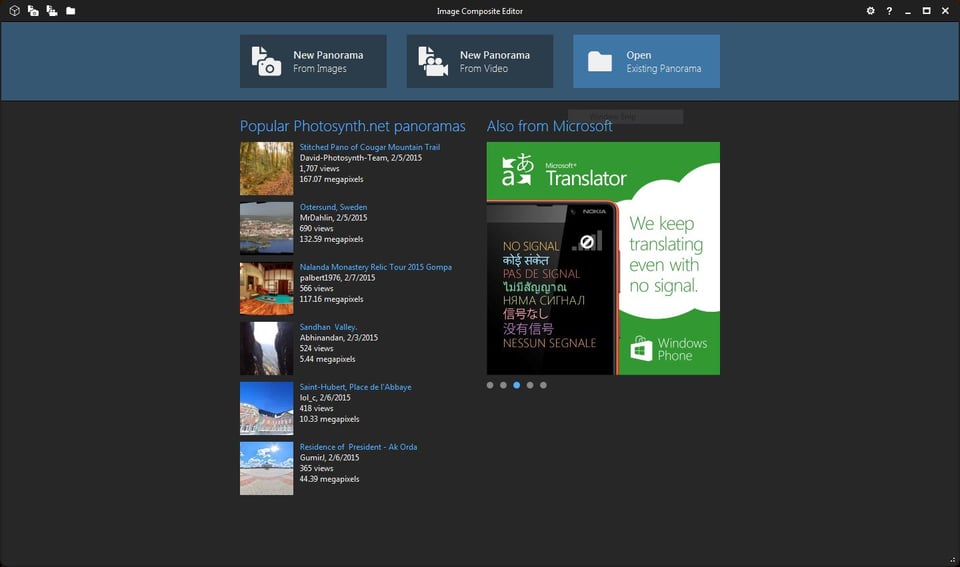Viewport: 960px width, 567px height.
Task: Open the Sandhan Valley panorama link
Action: pyautogui.click(x=328, y=327)
